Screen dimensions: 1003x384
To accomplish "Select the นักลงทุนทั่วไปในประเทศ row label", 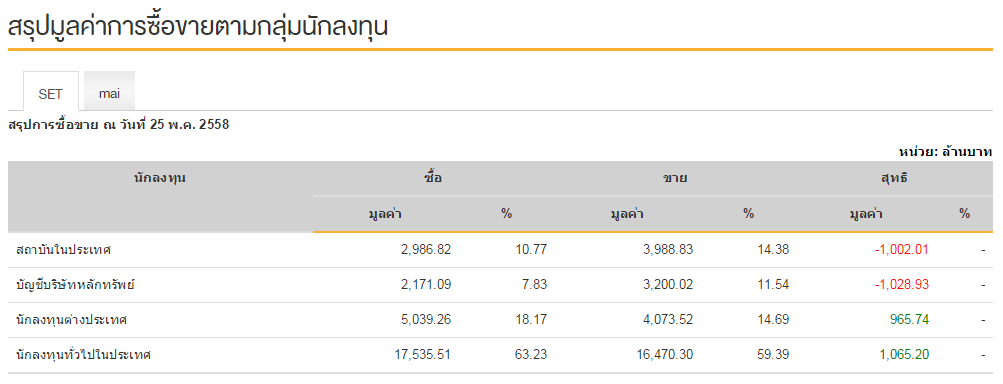I will [83, 355].
